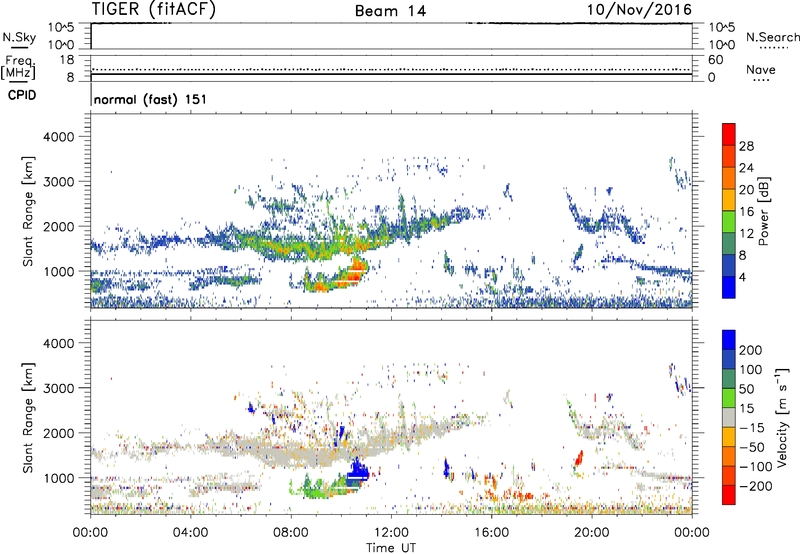
Task: Click the '-15' tick on the velocity colorbar
Action: point(752,428)
